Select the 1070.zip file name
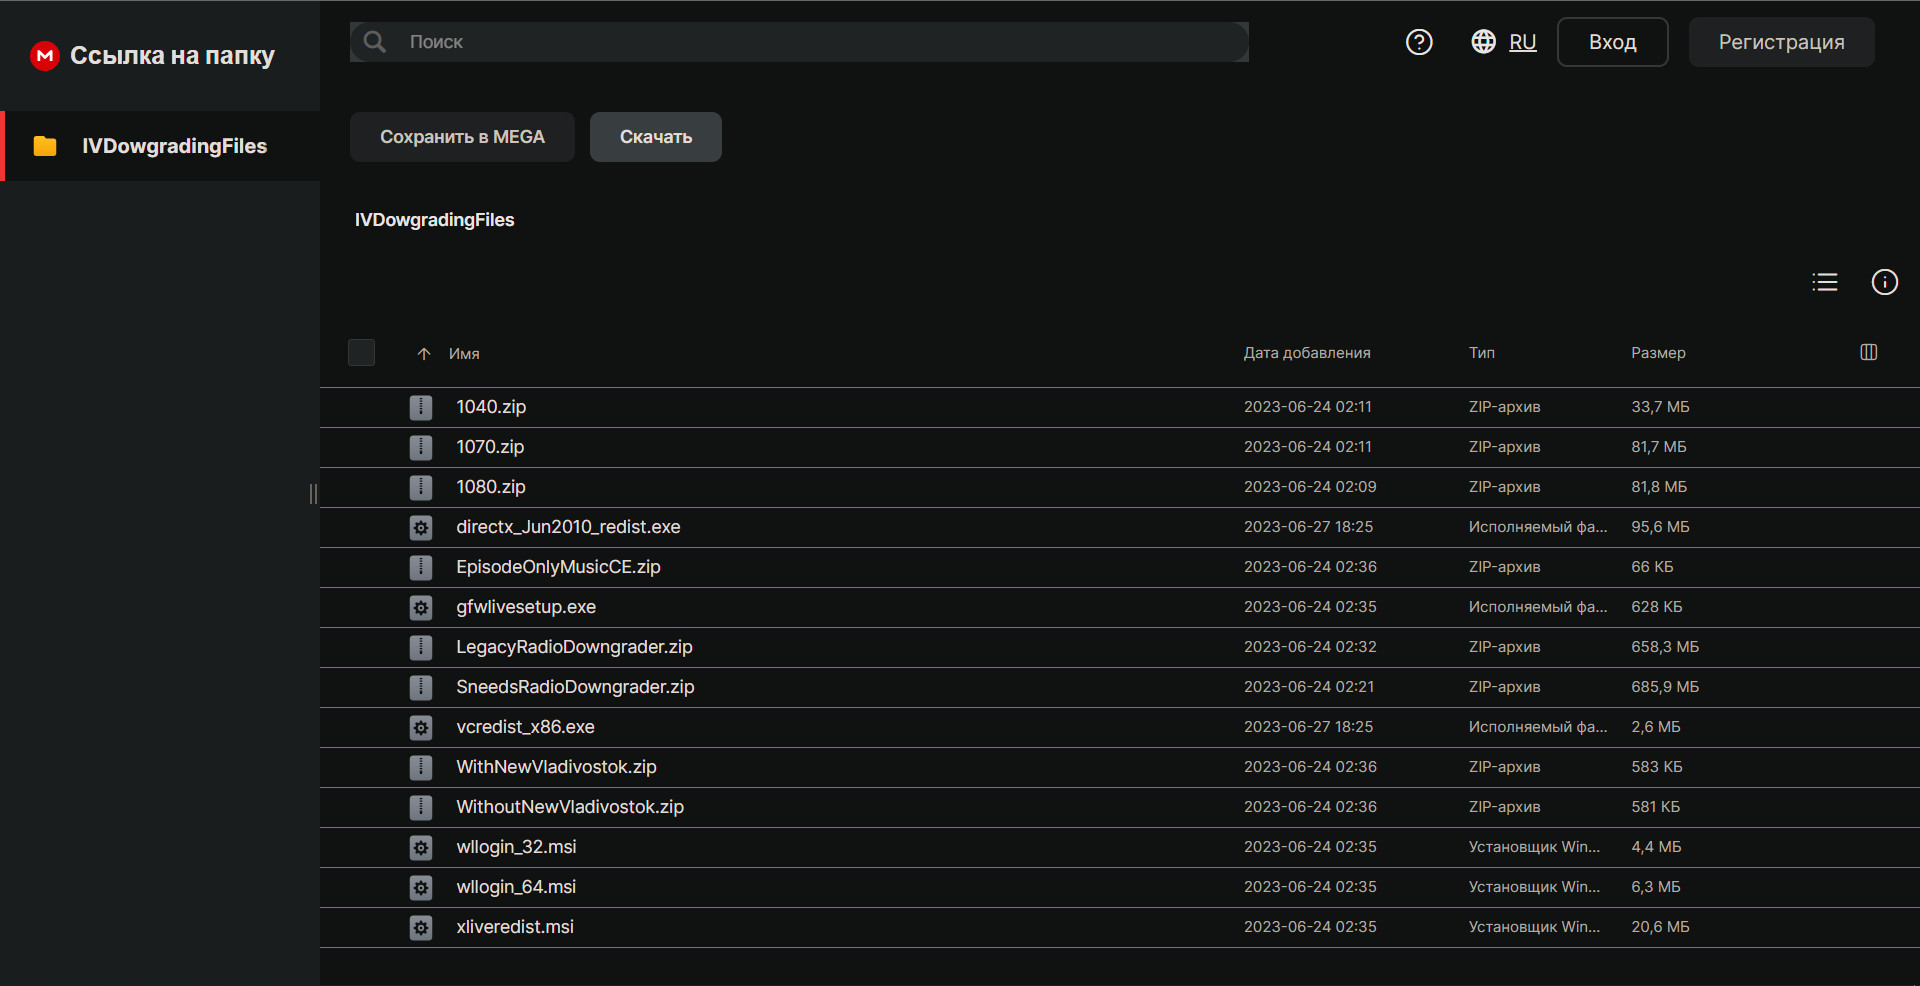1920x986 pixels. [490, 447]
